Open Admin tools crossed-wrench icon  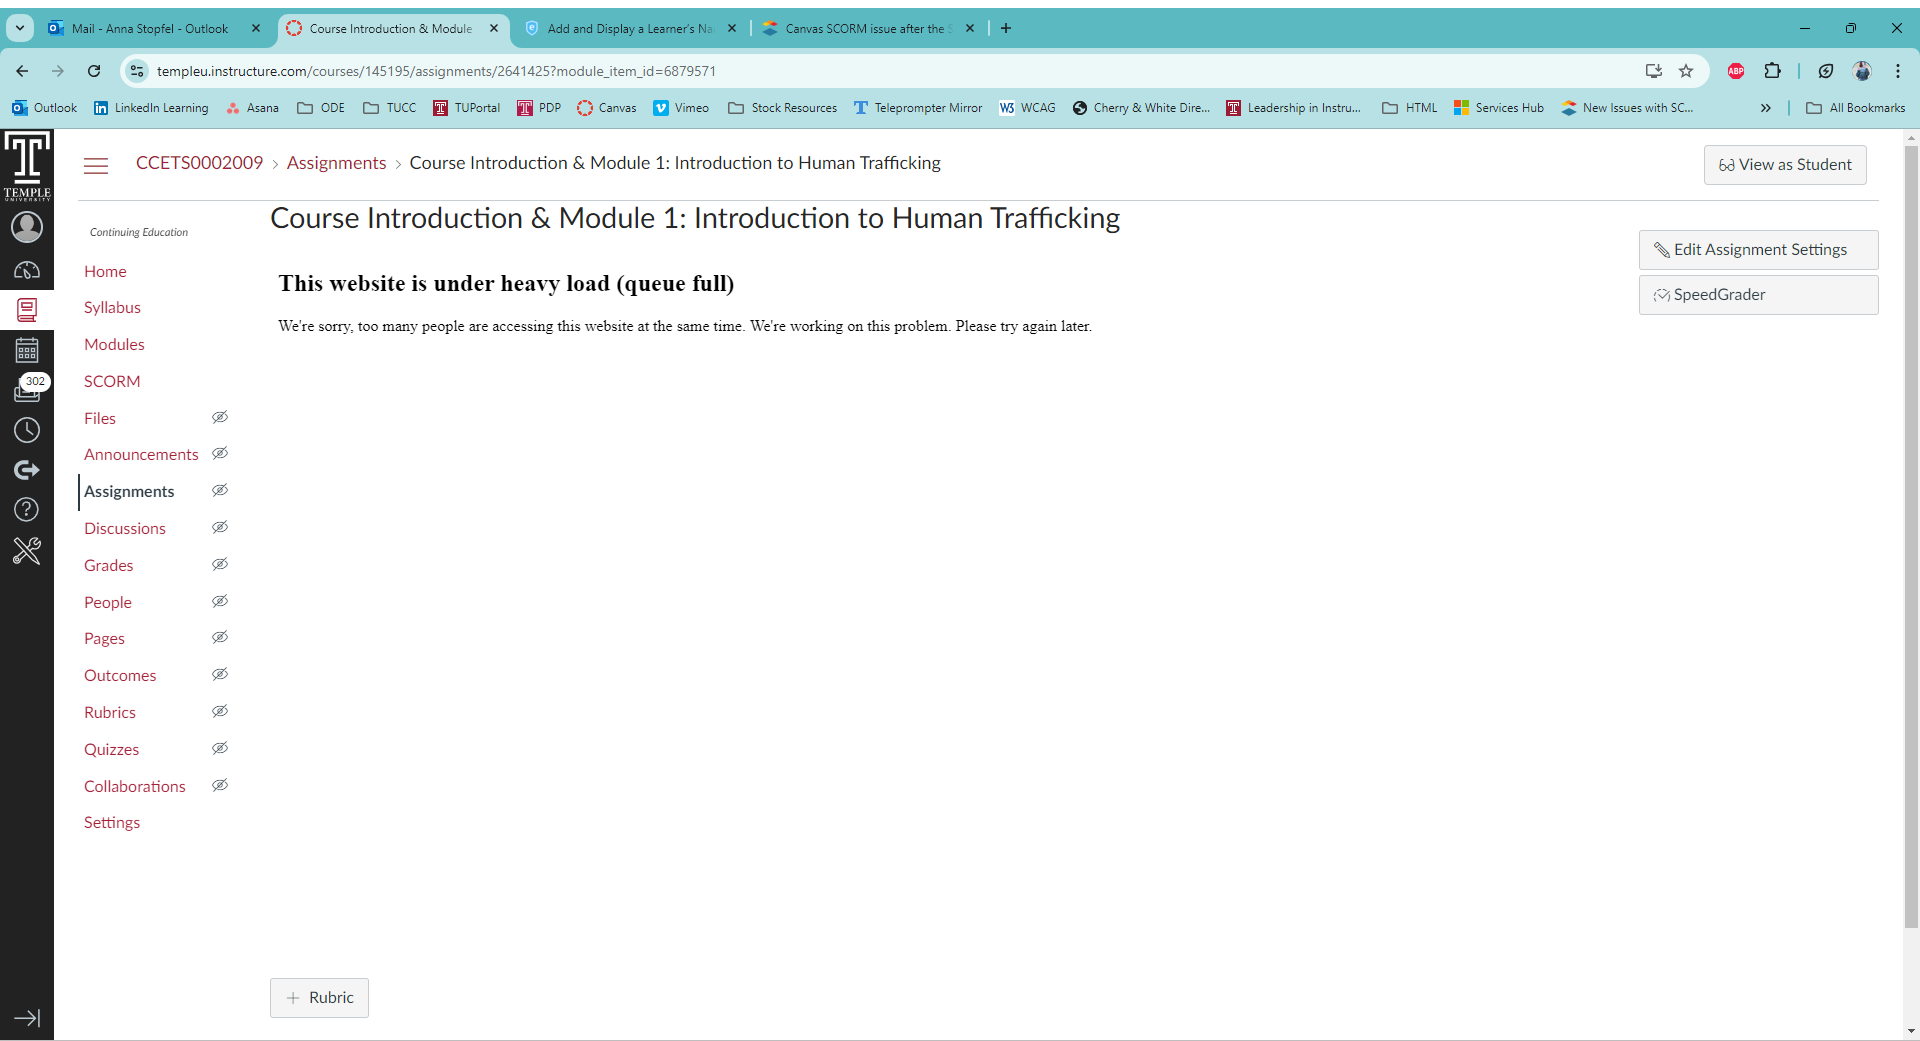[27, 551]
